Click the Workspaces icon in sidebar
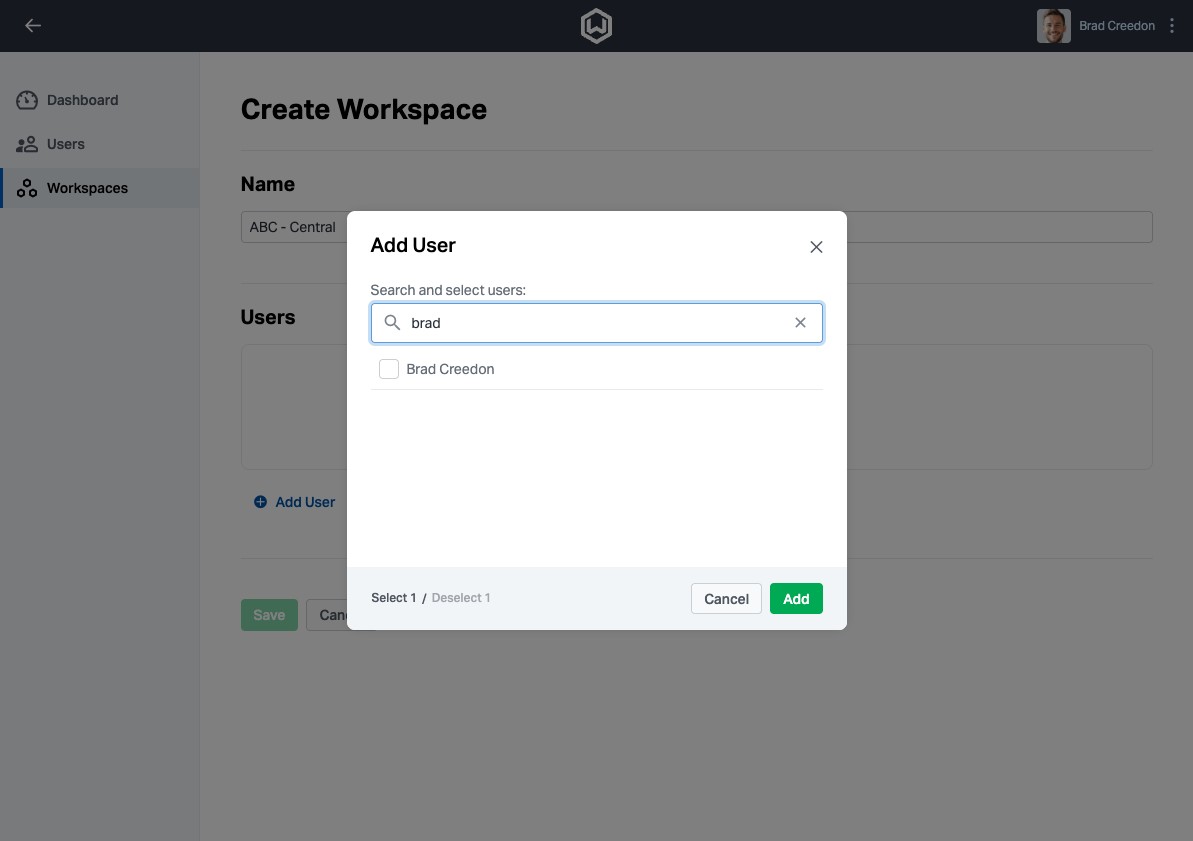Viewport: 1193px width, 841px height. (27, 188)
